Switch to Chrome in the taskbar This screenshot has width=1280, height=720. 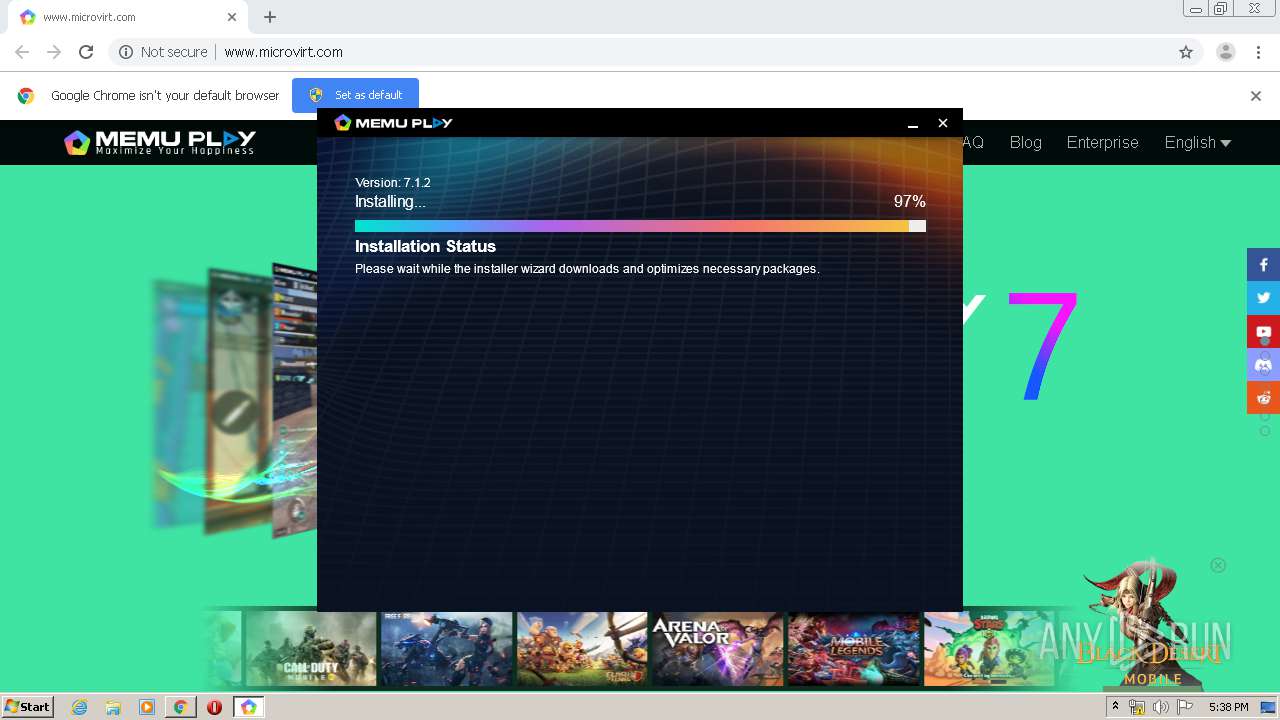pos(180,707)
